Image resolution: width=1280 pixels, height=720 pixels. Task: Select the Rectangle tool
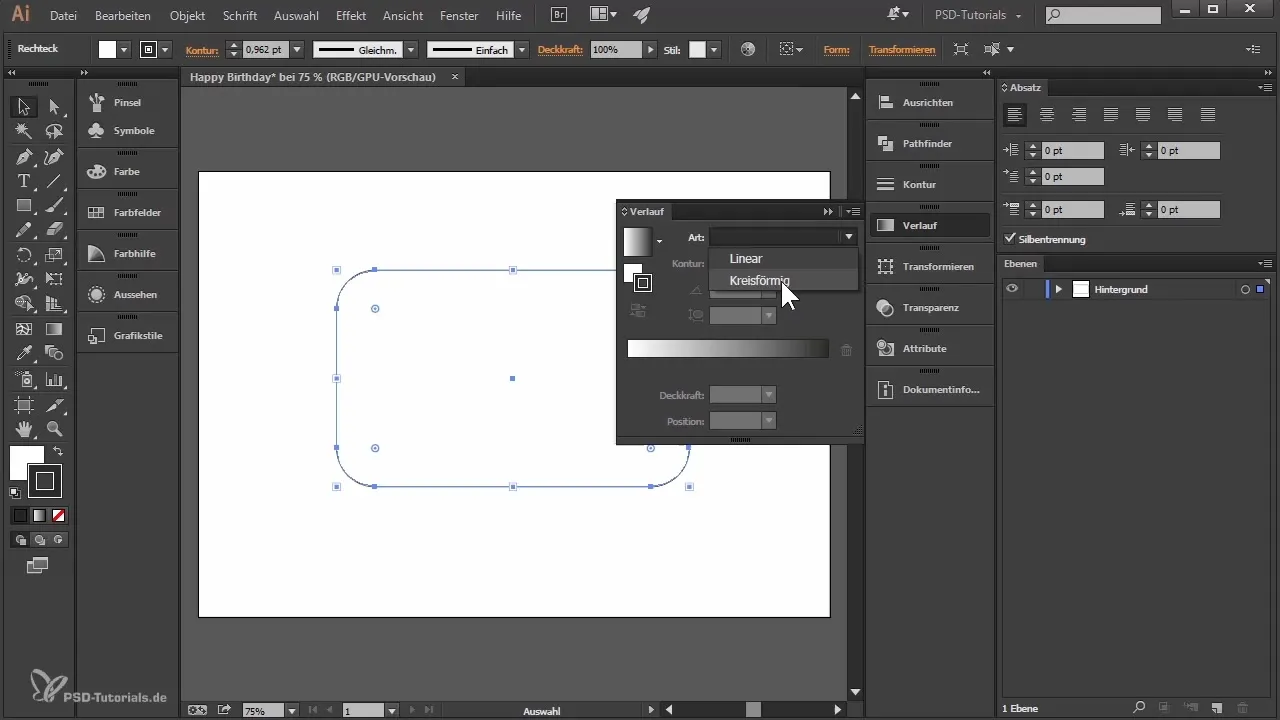pyautogui.click(x=24, y=205)
